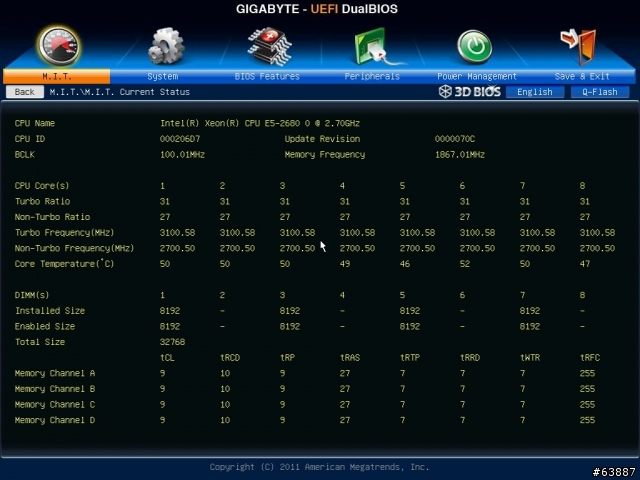Click core 5 temperature value 46

[405, 264]
